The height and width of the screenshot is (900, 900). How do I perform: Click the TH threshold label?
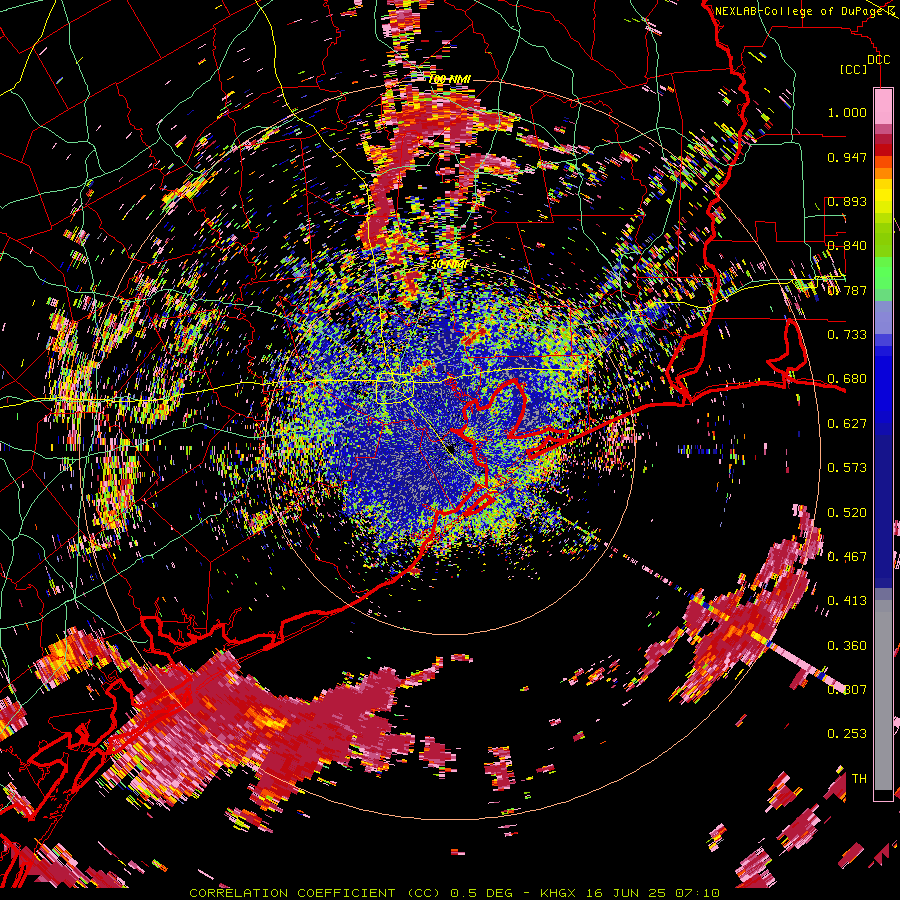point(859,779)
